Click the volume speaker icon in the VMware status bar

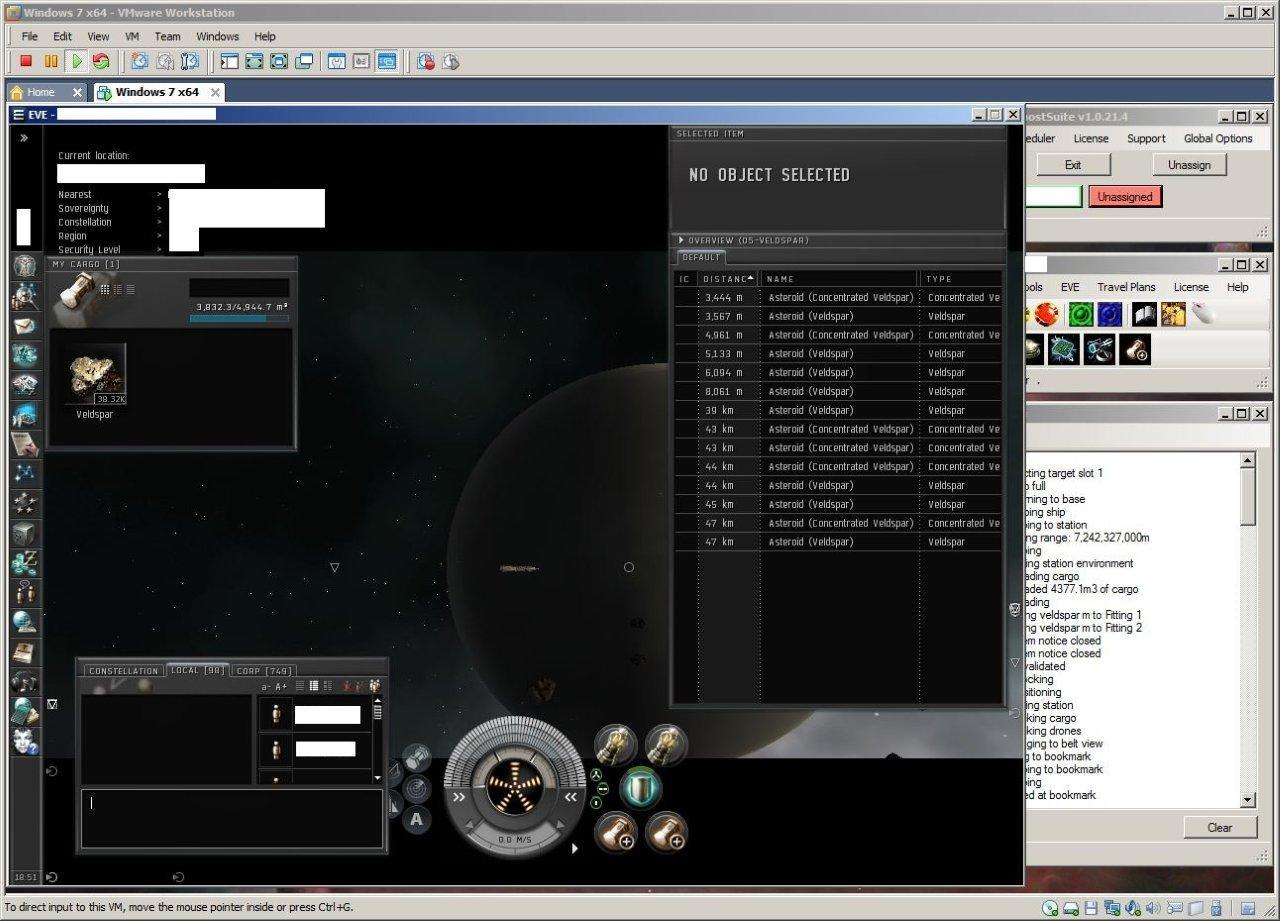[x=1153, y=908]
